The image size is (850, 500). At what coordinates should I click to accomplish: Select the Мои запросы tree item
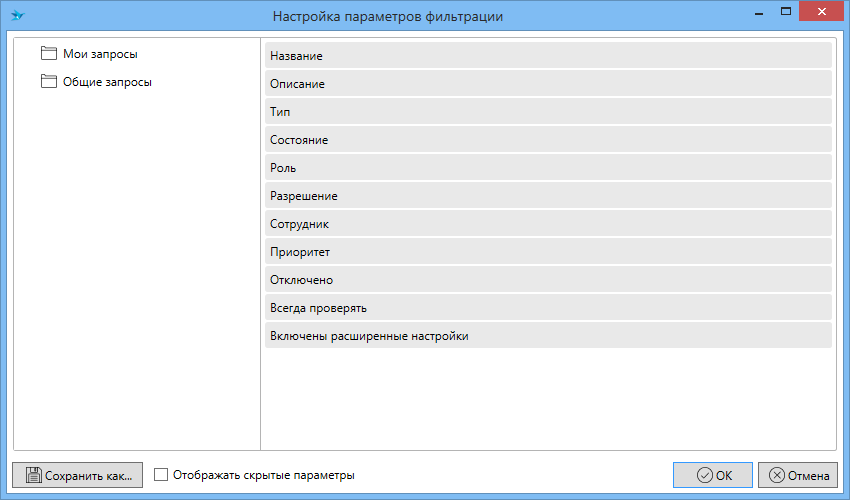pos(100,54)
